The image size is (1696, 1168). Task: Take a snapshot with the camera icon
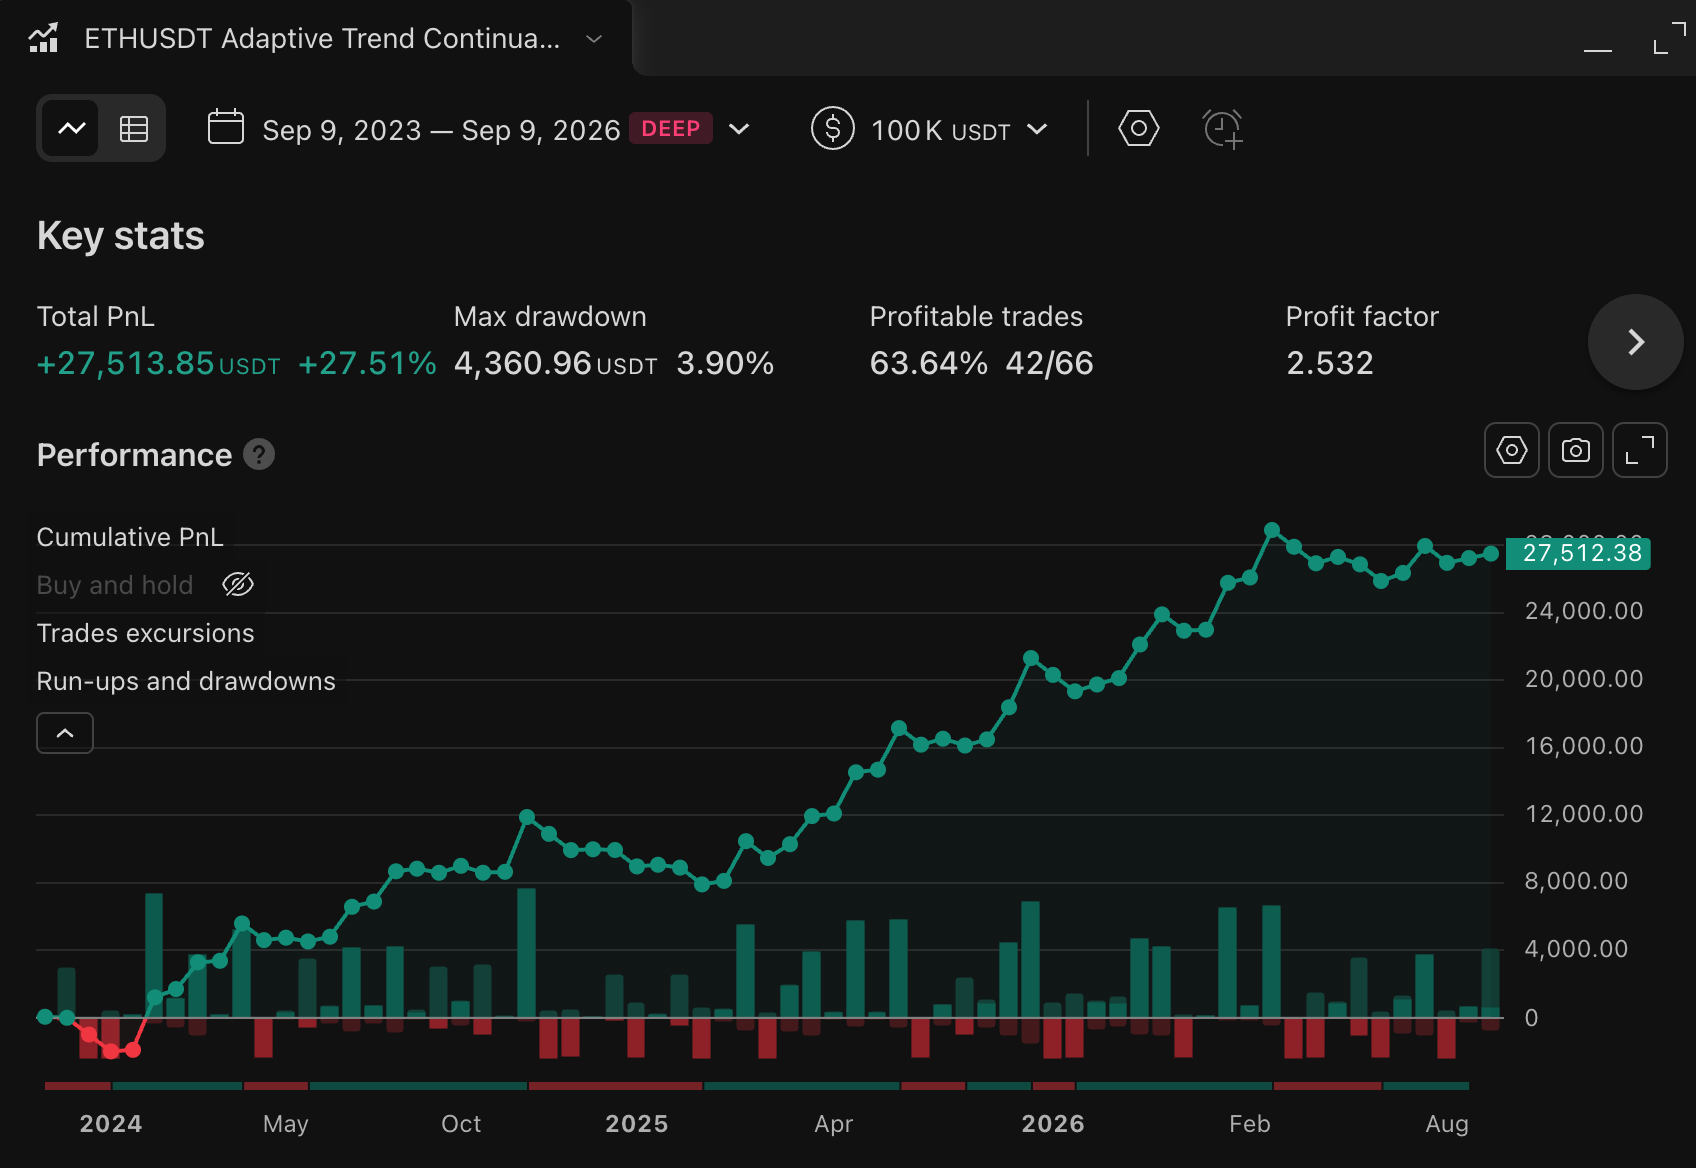pos(1576,450)
